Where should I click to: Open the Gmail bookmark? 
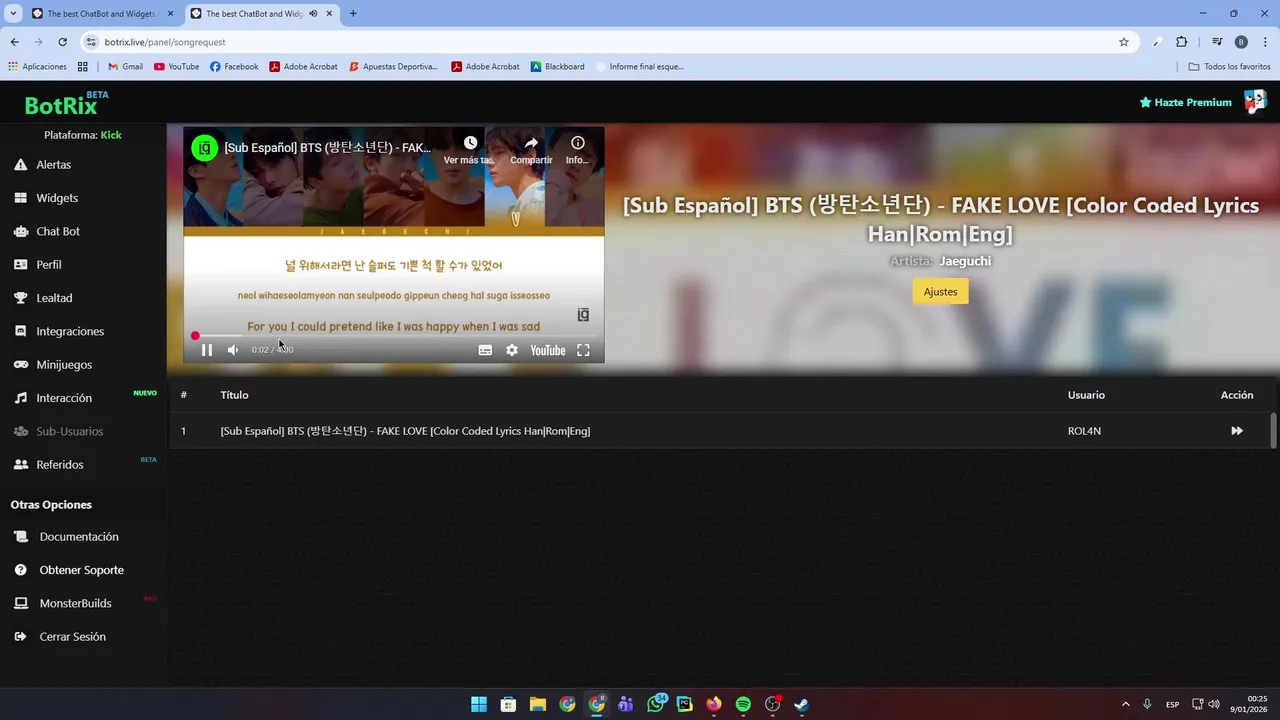125,66
